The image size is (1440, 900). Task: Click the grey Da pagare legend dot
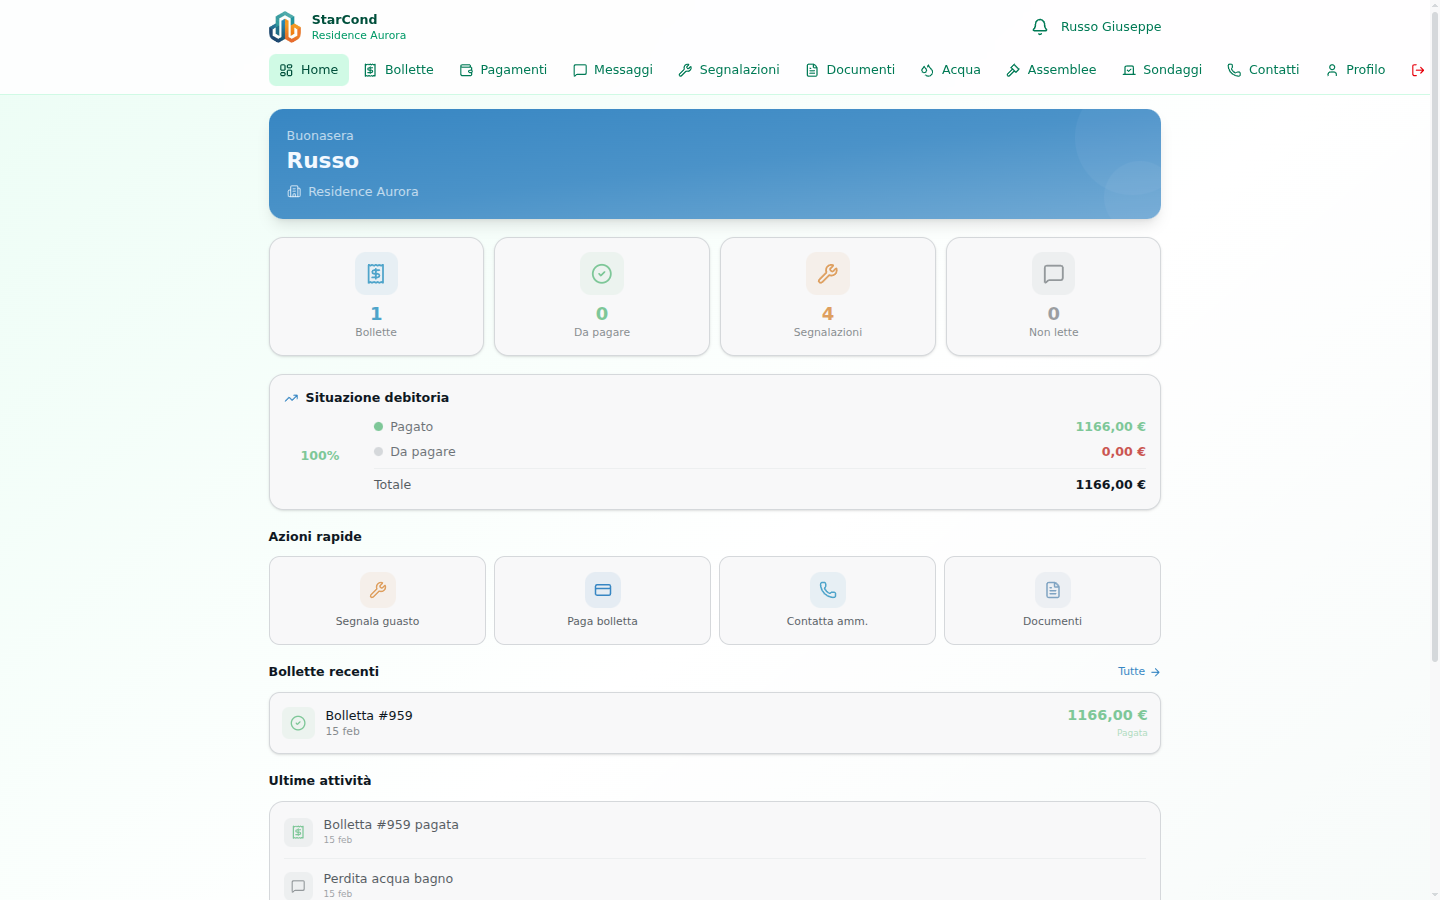pos(379,452)
